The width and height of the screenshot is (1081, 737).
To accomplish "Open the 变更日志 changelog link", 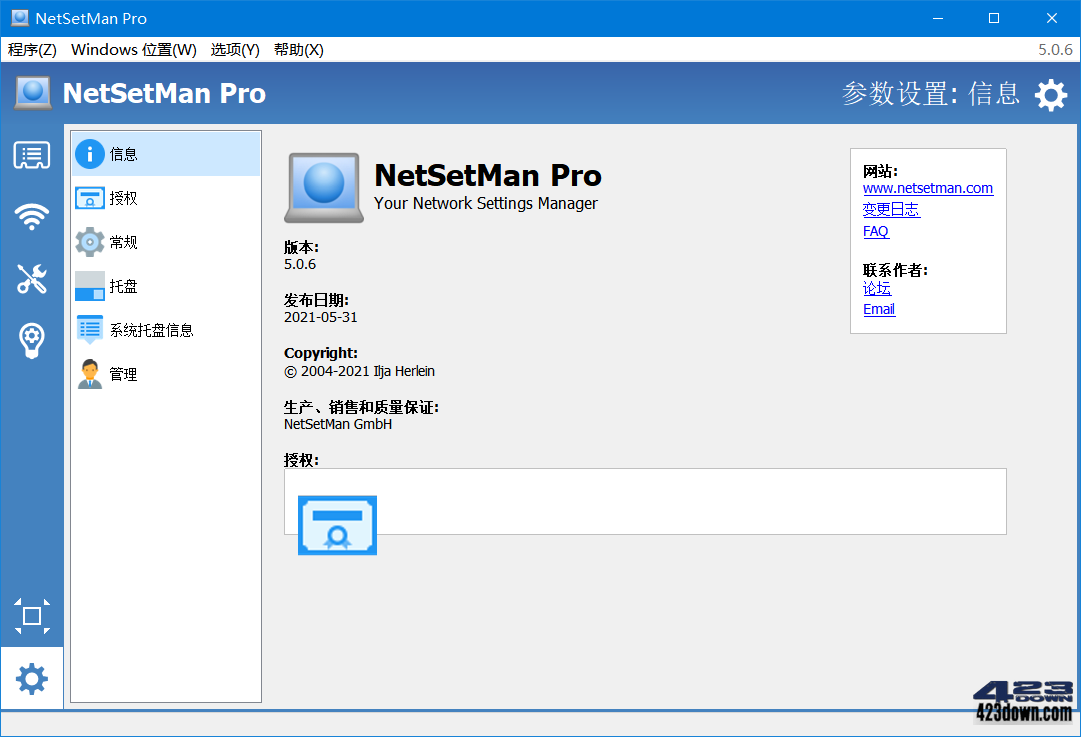I will point(891,209).
